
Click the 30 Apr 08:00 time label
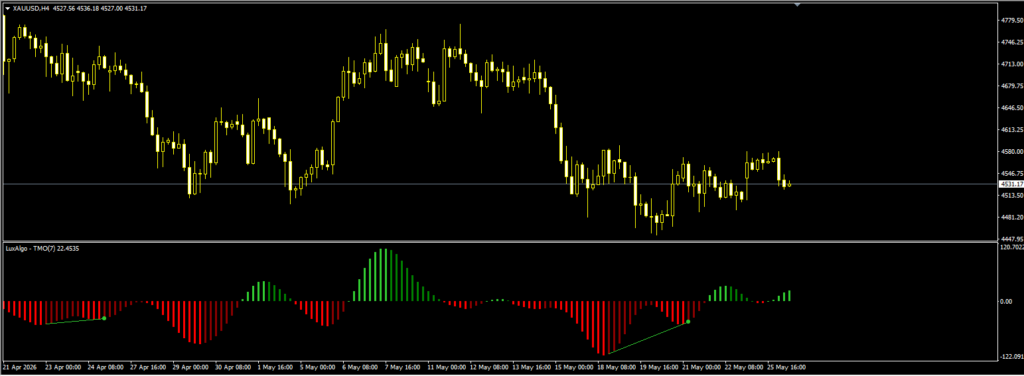(x=233, y=367)
